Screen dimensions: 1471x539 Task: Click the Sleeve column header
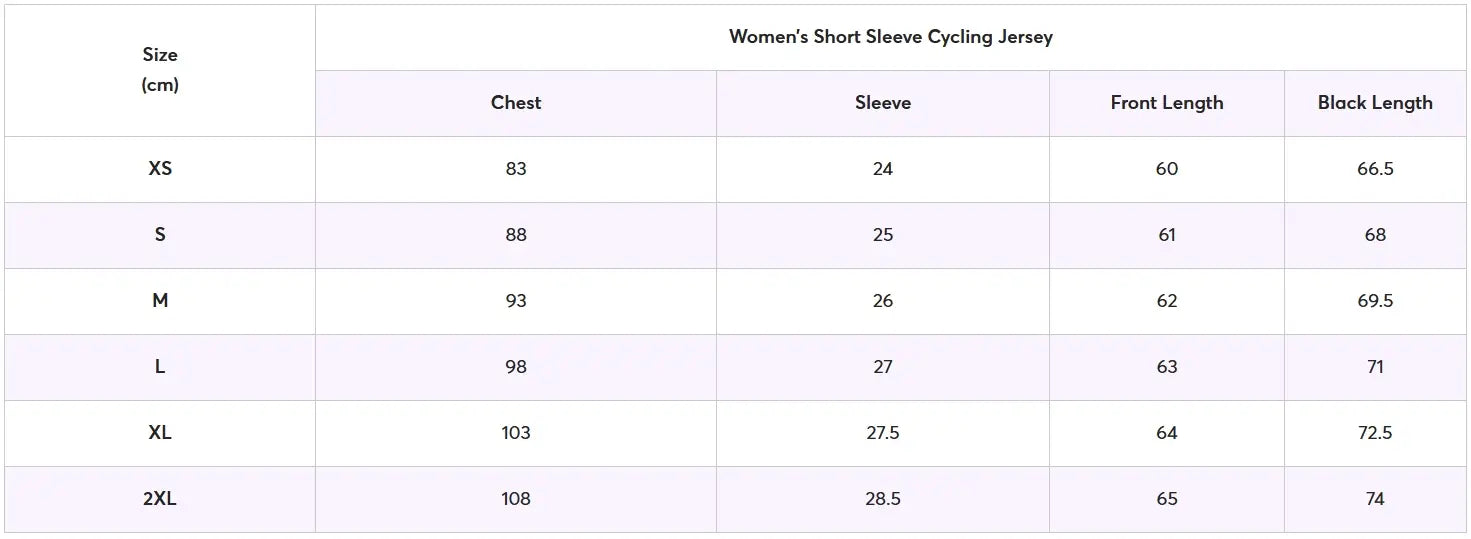[883, 103]
